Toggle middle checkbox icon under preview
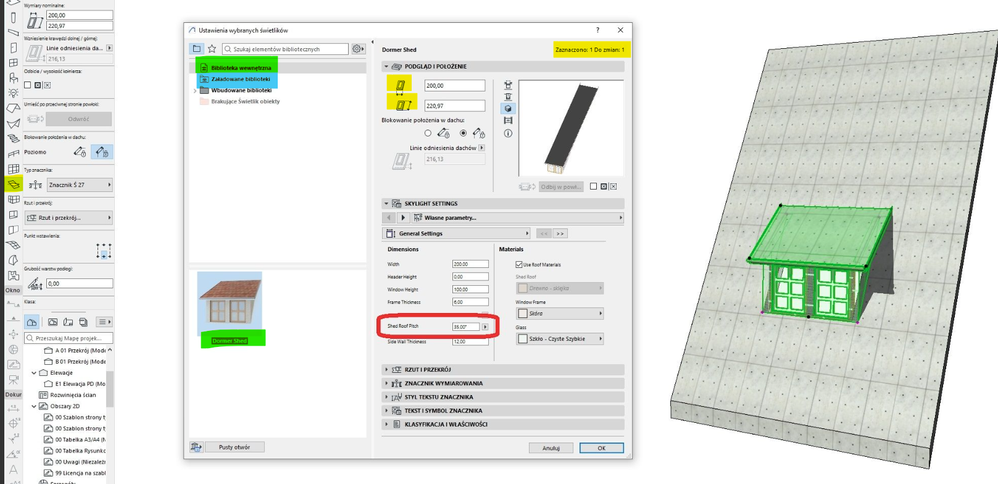 tap(603, 187)
